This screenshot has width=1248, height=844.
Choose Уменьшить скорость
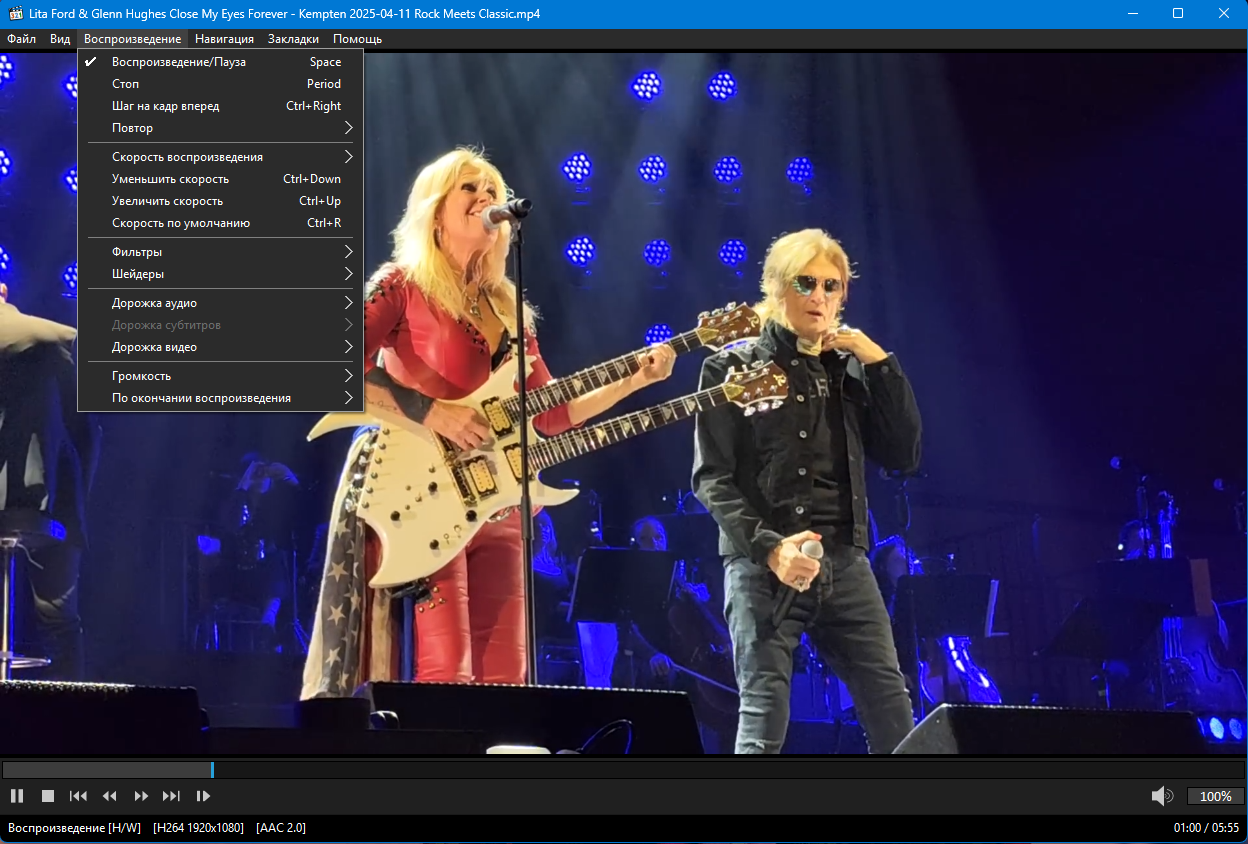point(220,179)
